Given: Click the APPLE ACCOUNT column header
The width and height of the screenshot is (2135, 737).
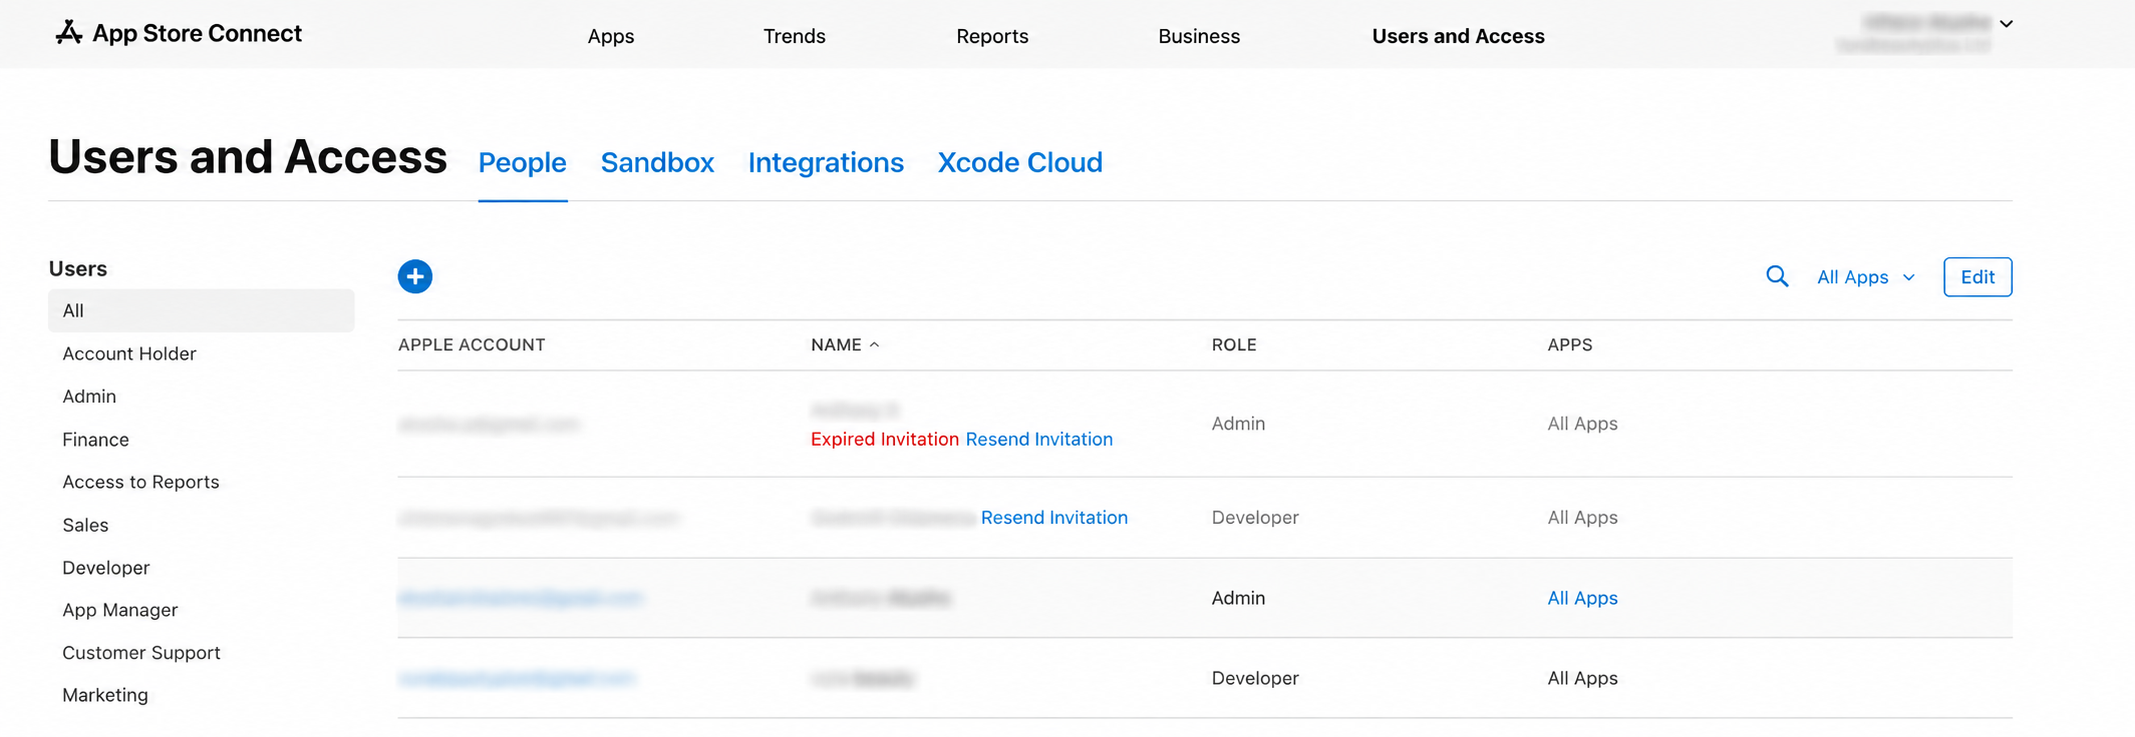Looking at the screenshot, I should [471, 345].
